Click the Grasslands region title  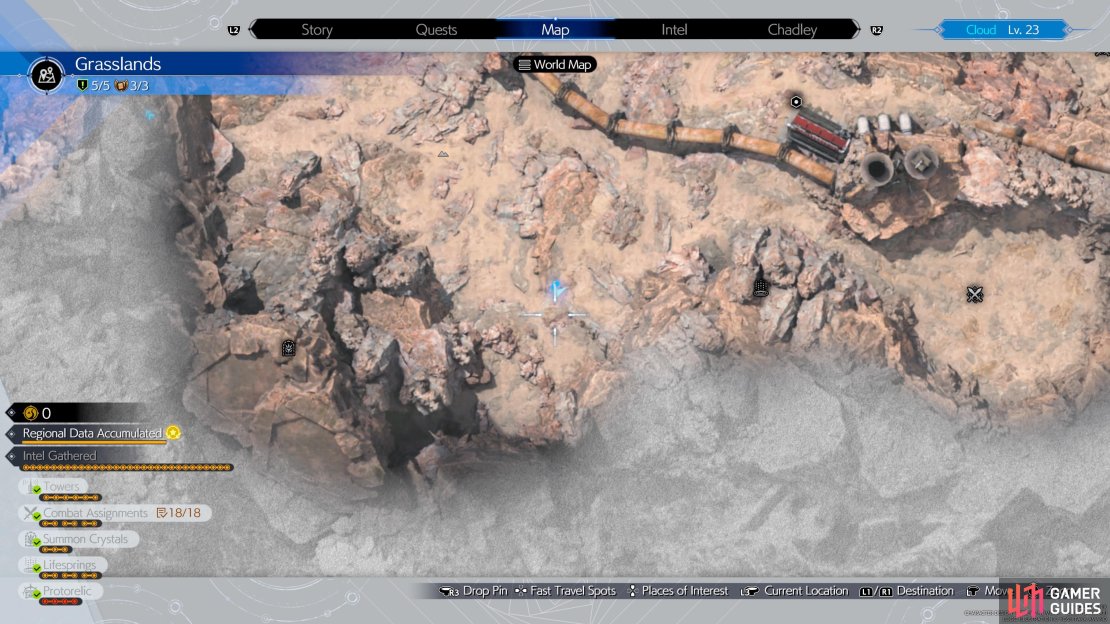tap(118, 64)
